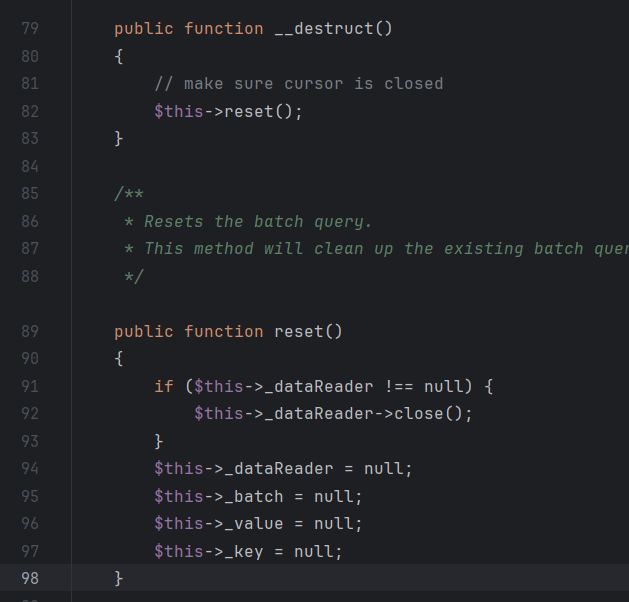The image size is (629, 602).
Task: Place cursor after closing brace on line 98
Action: coord(125,578)
